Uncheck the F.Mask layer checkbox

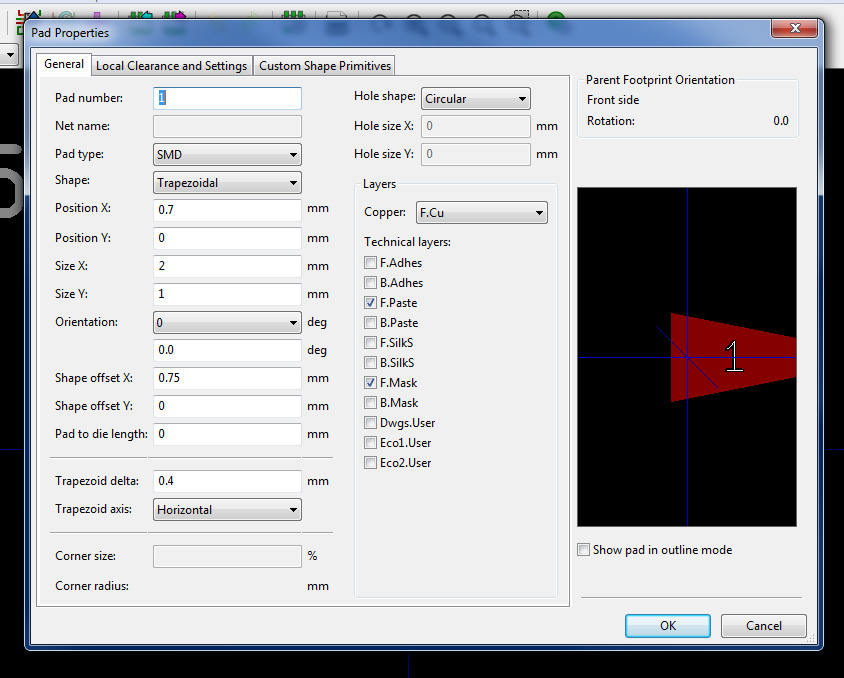point(370,383)
